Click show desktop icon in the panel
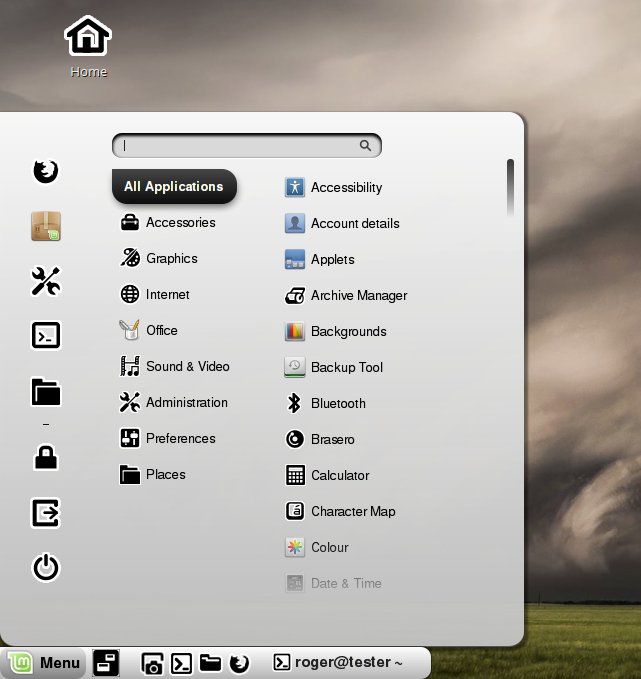 (106, 663)
